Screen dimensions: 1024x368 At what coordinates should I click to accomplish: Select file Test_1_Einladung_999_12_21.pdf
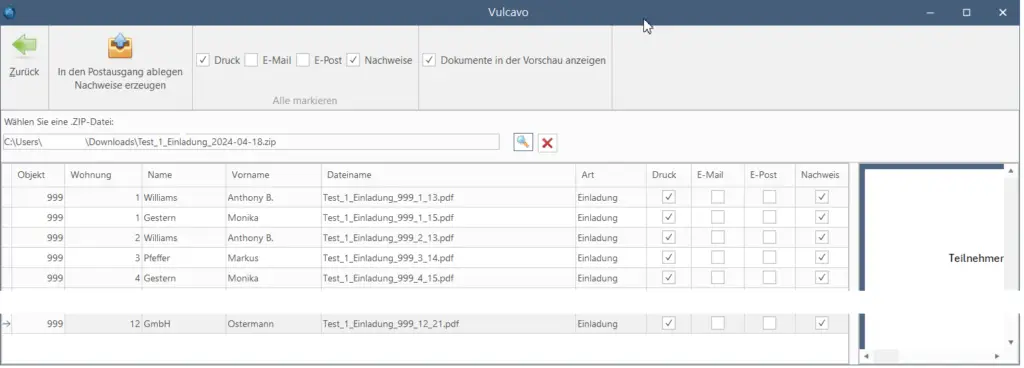[391, 323]
